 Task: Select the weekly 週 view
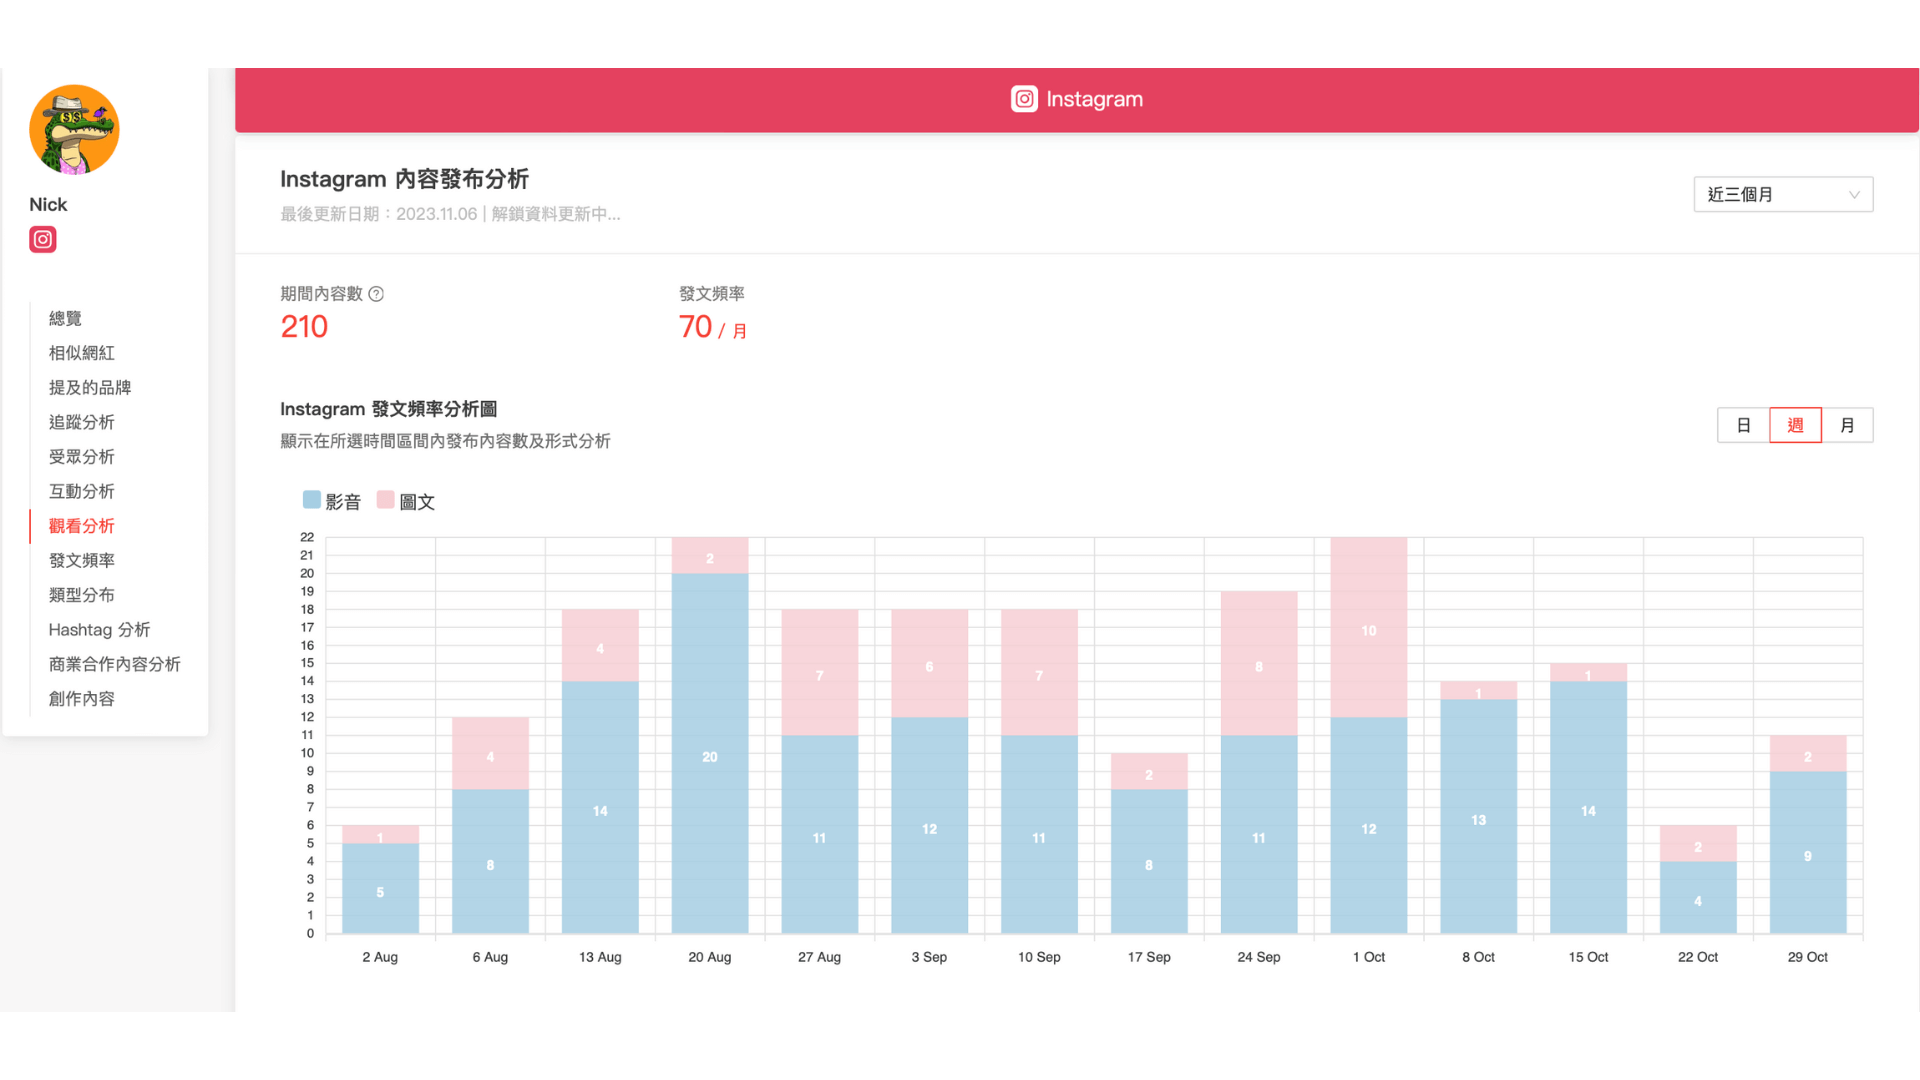point(1795,425)
